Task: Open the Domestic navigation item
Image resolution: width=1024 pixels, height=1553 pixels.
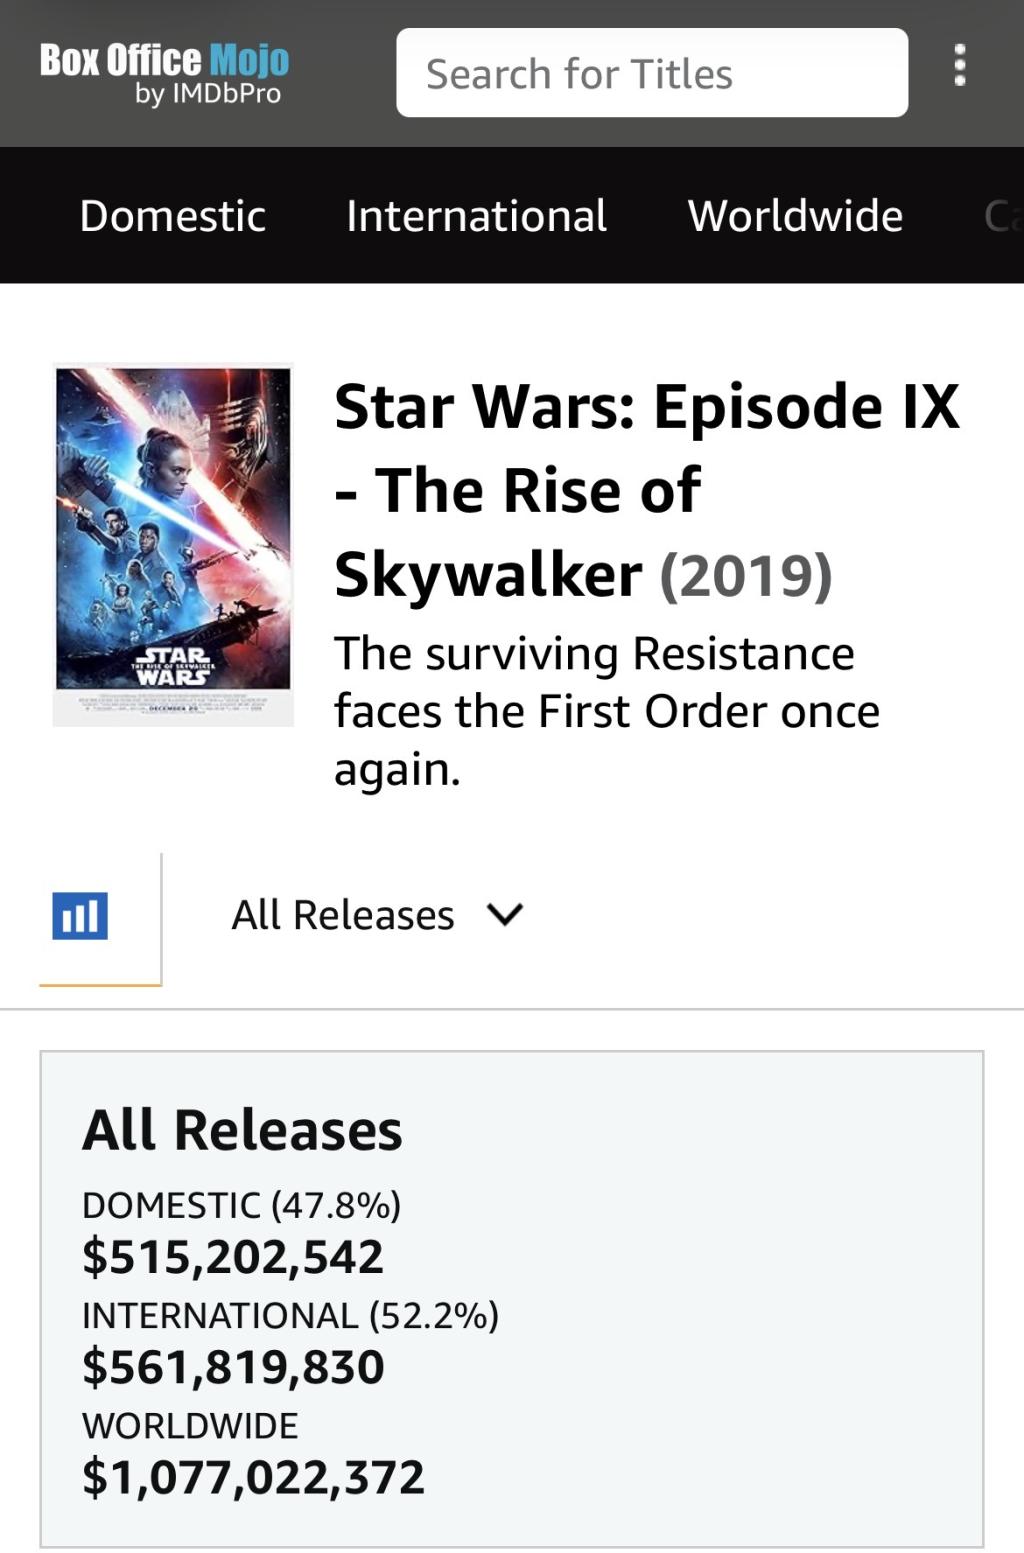Action: click(x=172, y=216)
